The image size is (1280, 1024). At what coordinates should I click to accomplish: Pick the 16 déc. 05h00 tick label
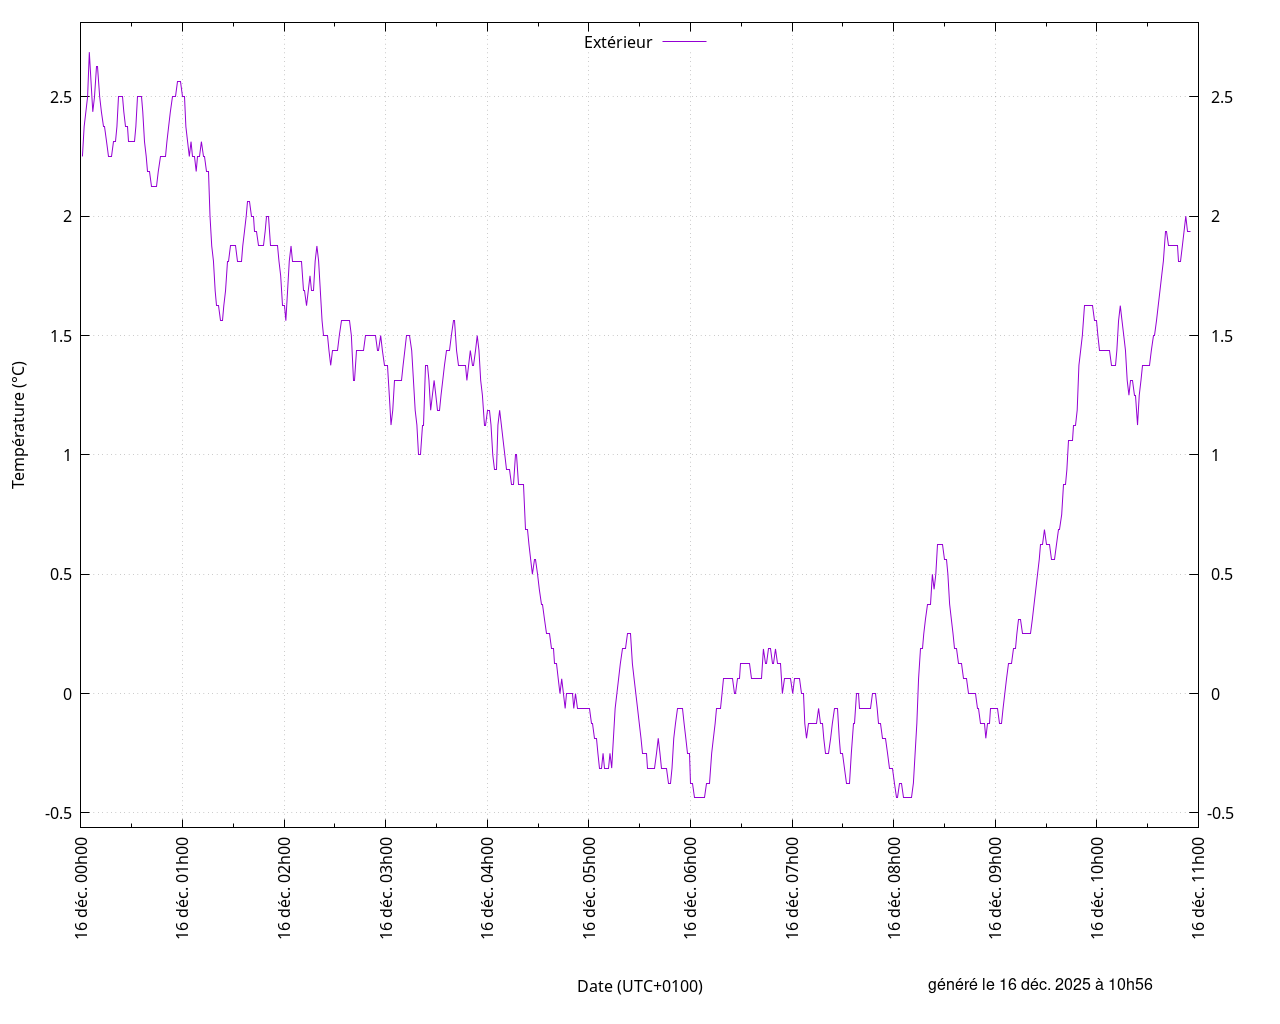point(589,887)
